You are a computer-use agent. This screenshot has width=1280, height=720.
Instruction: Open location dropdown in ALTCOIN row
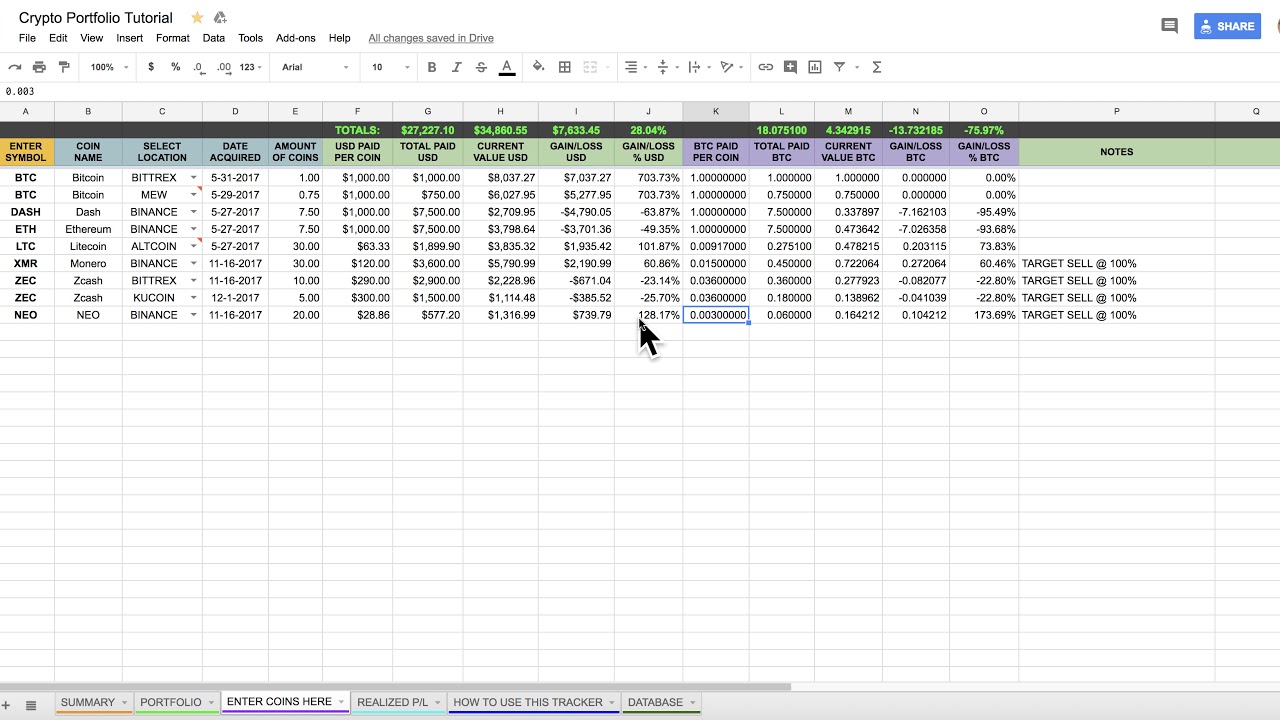[194, 246]
